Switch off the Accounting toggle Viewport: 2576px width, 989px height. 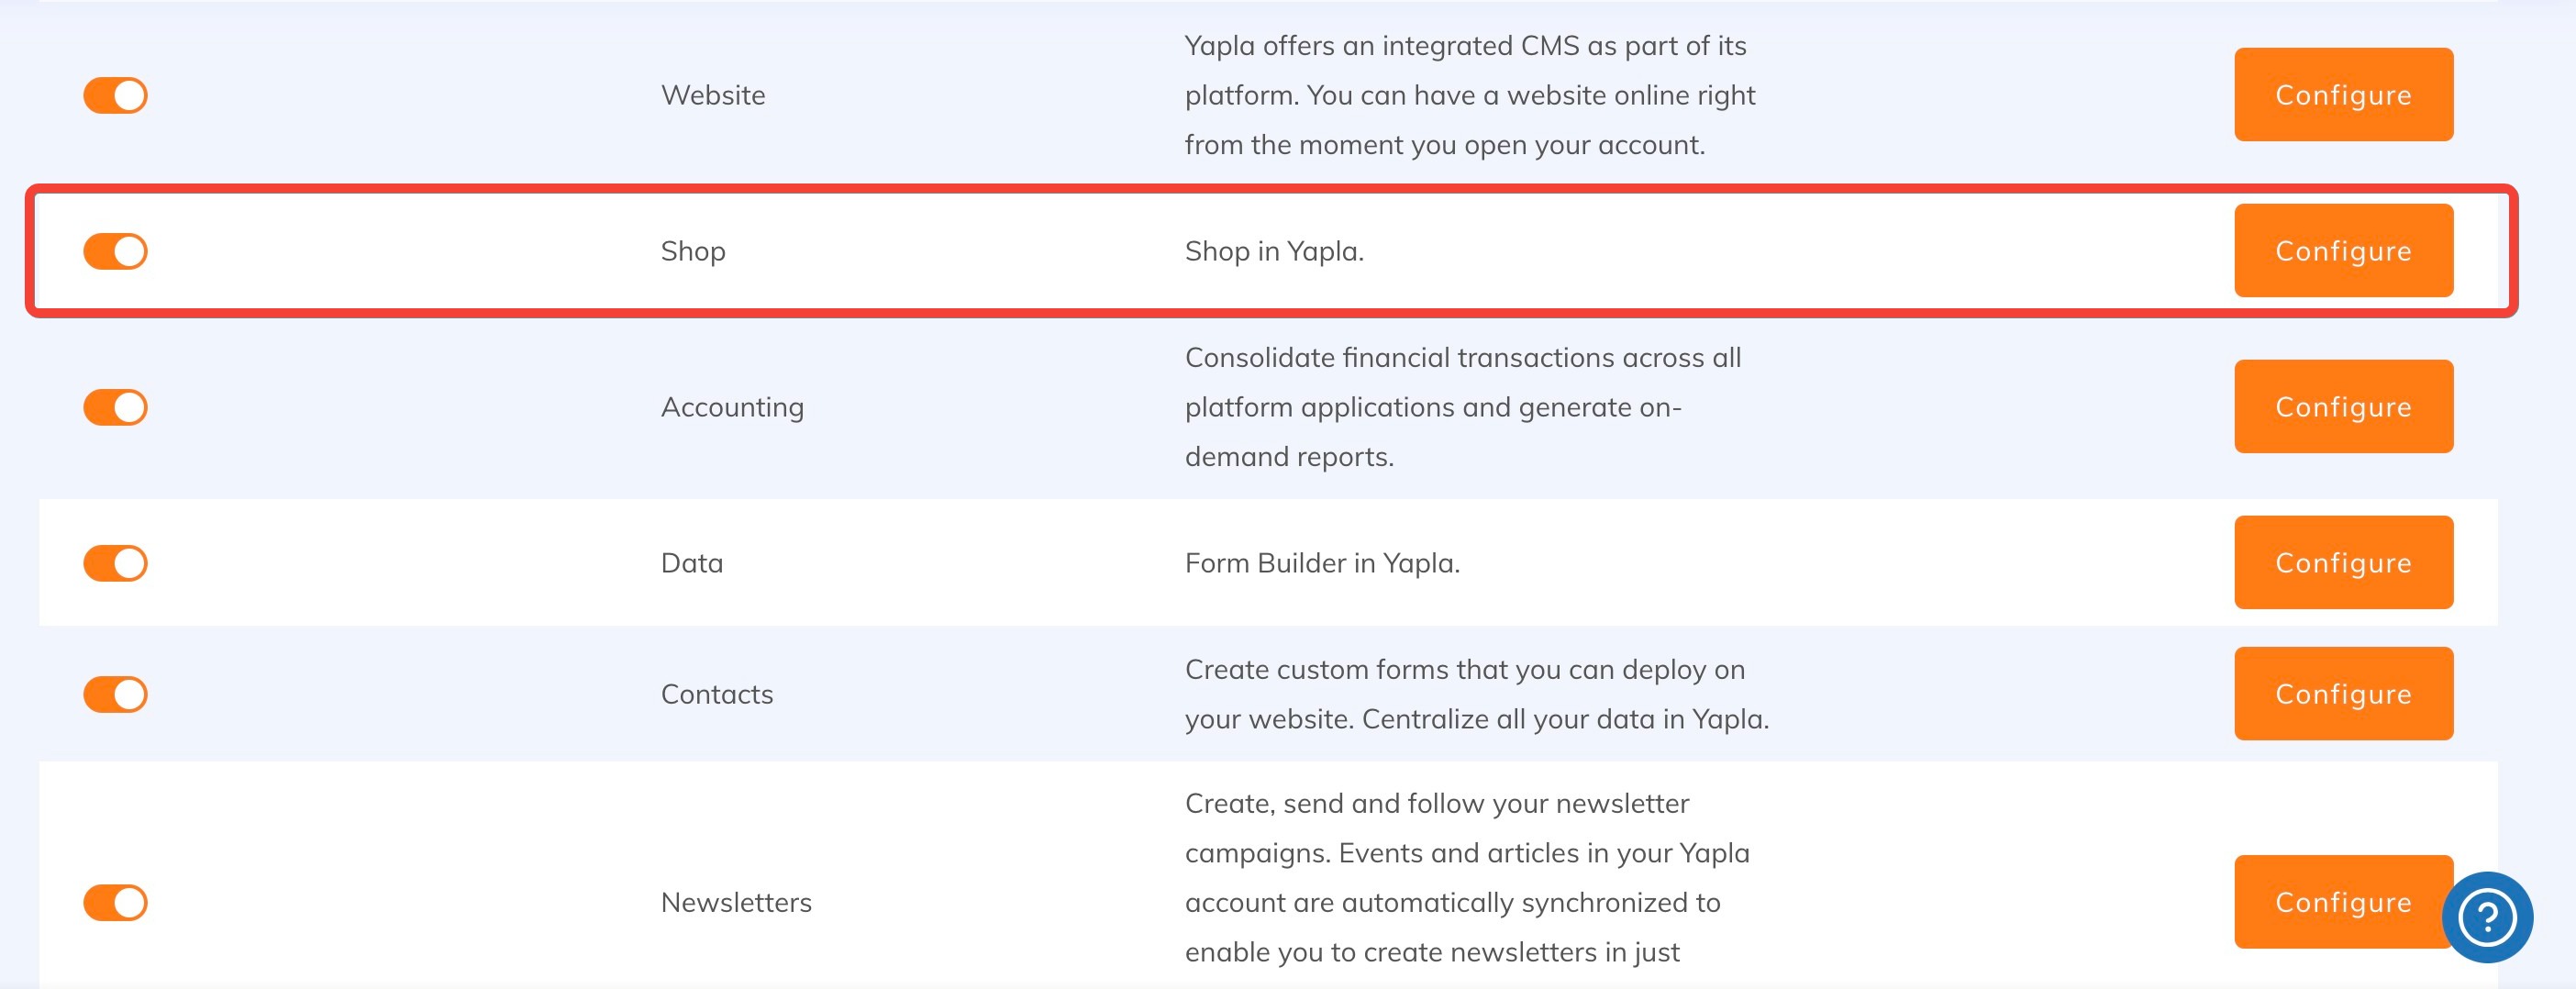pos(115,407)
